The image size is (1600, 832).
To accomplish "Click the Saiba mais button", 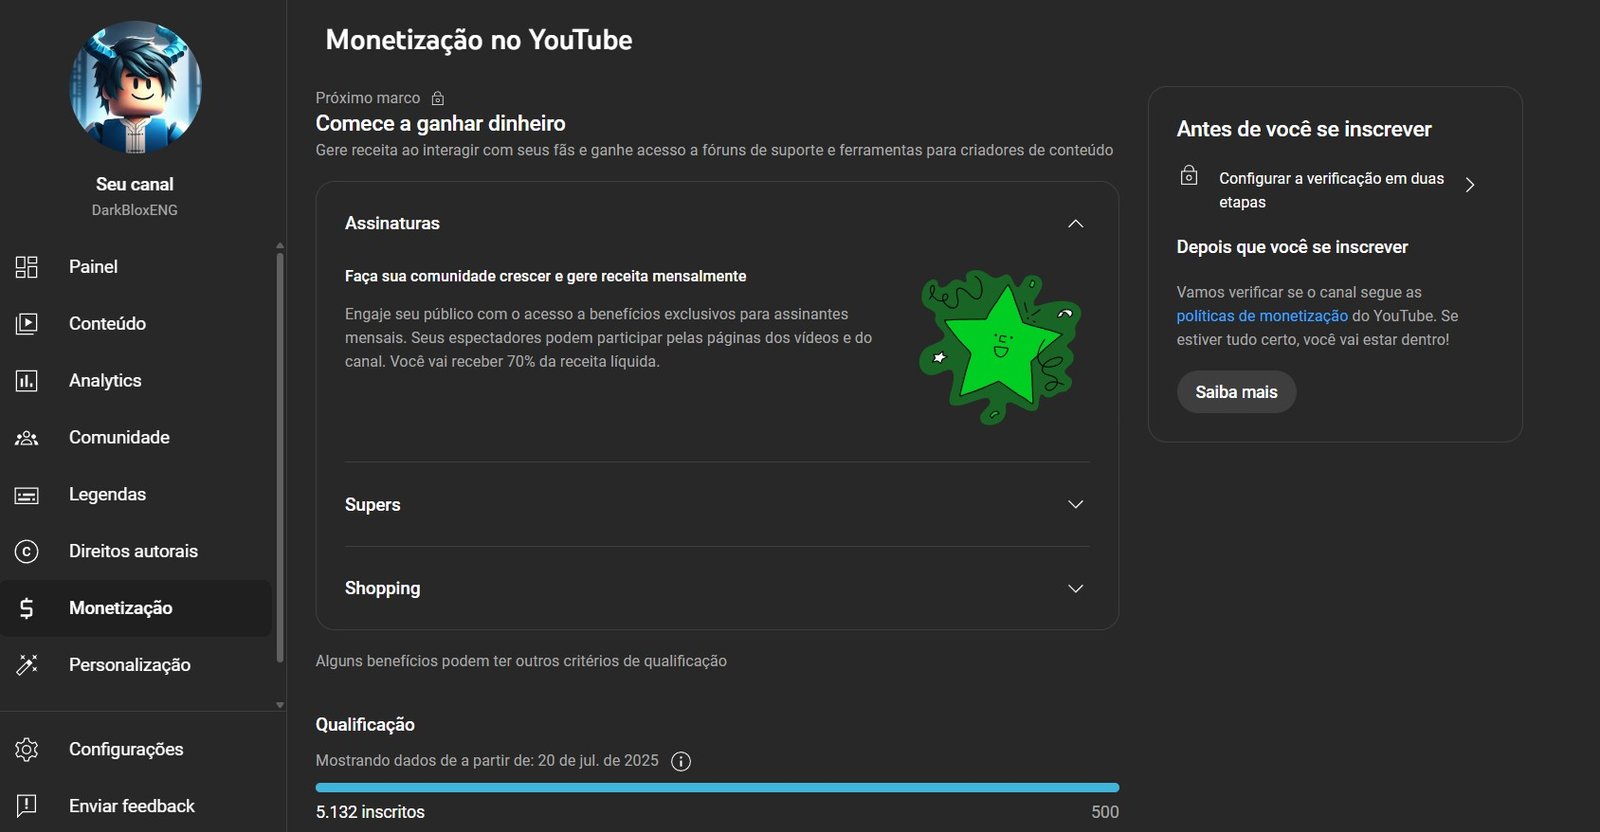I will tap(1236, 392).
